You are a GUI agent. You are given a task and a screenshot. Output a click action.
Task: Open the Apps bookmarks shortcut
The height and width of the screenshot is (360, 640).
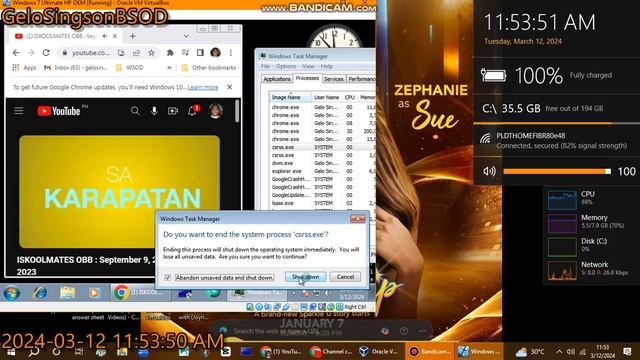[x=24, y=67]
